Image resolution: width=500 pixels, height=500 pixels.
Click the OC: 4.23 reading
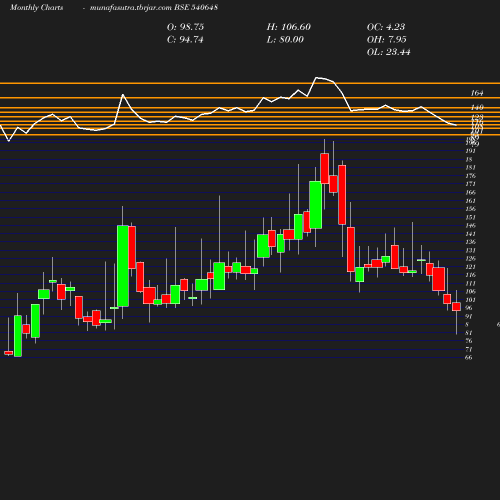[386, 27]
